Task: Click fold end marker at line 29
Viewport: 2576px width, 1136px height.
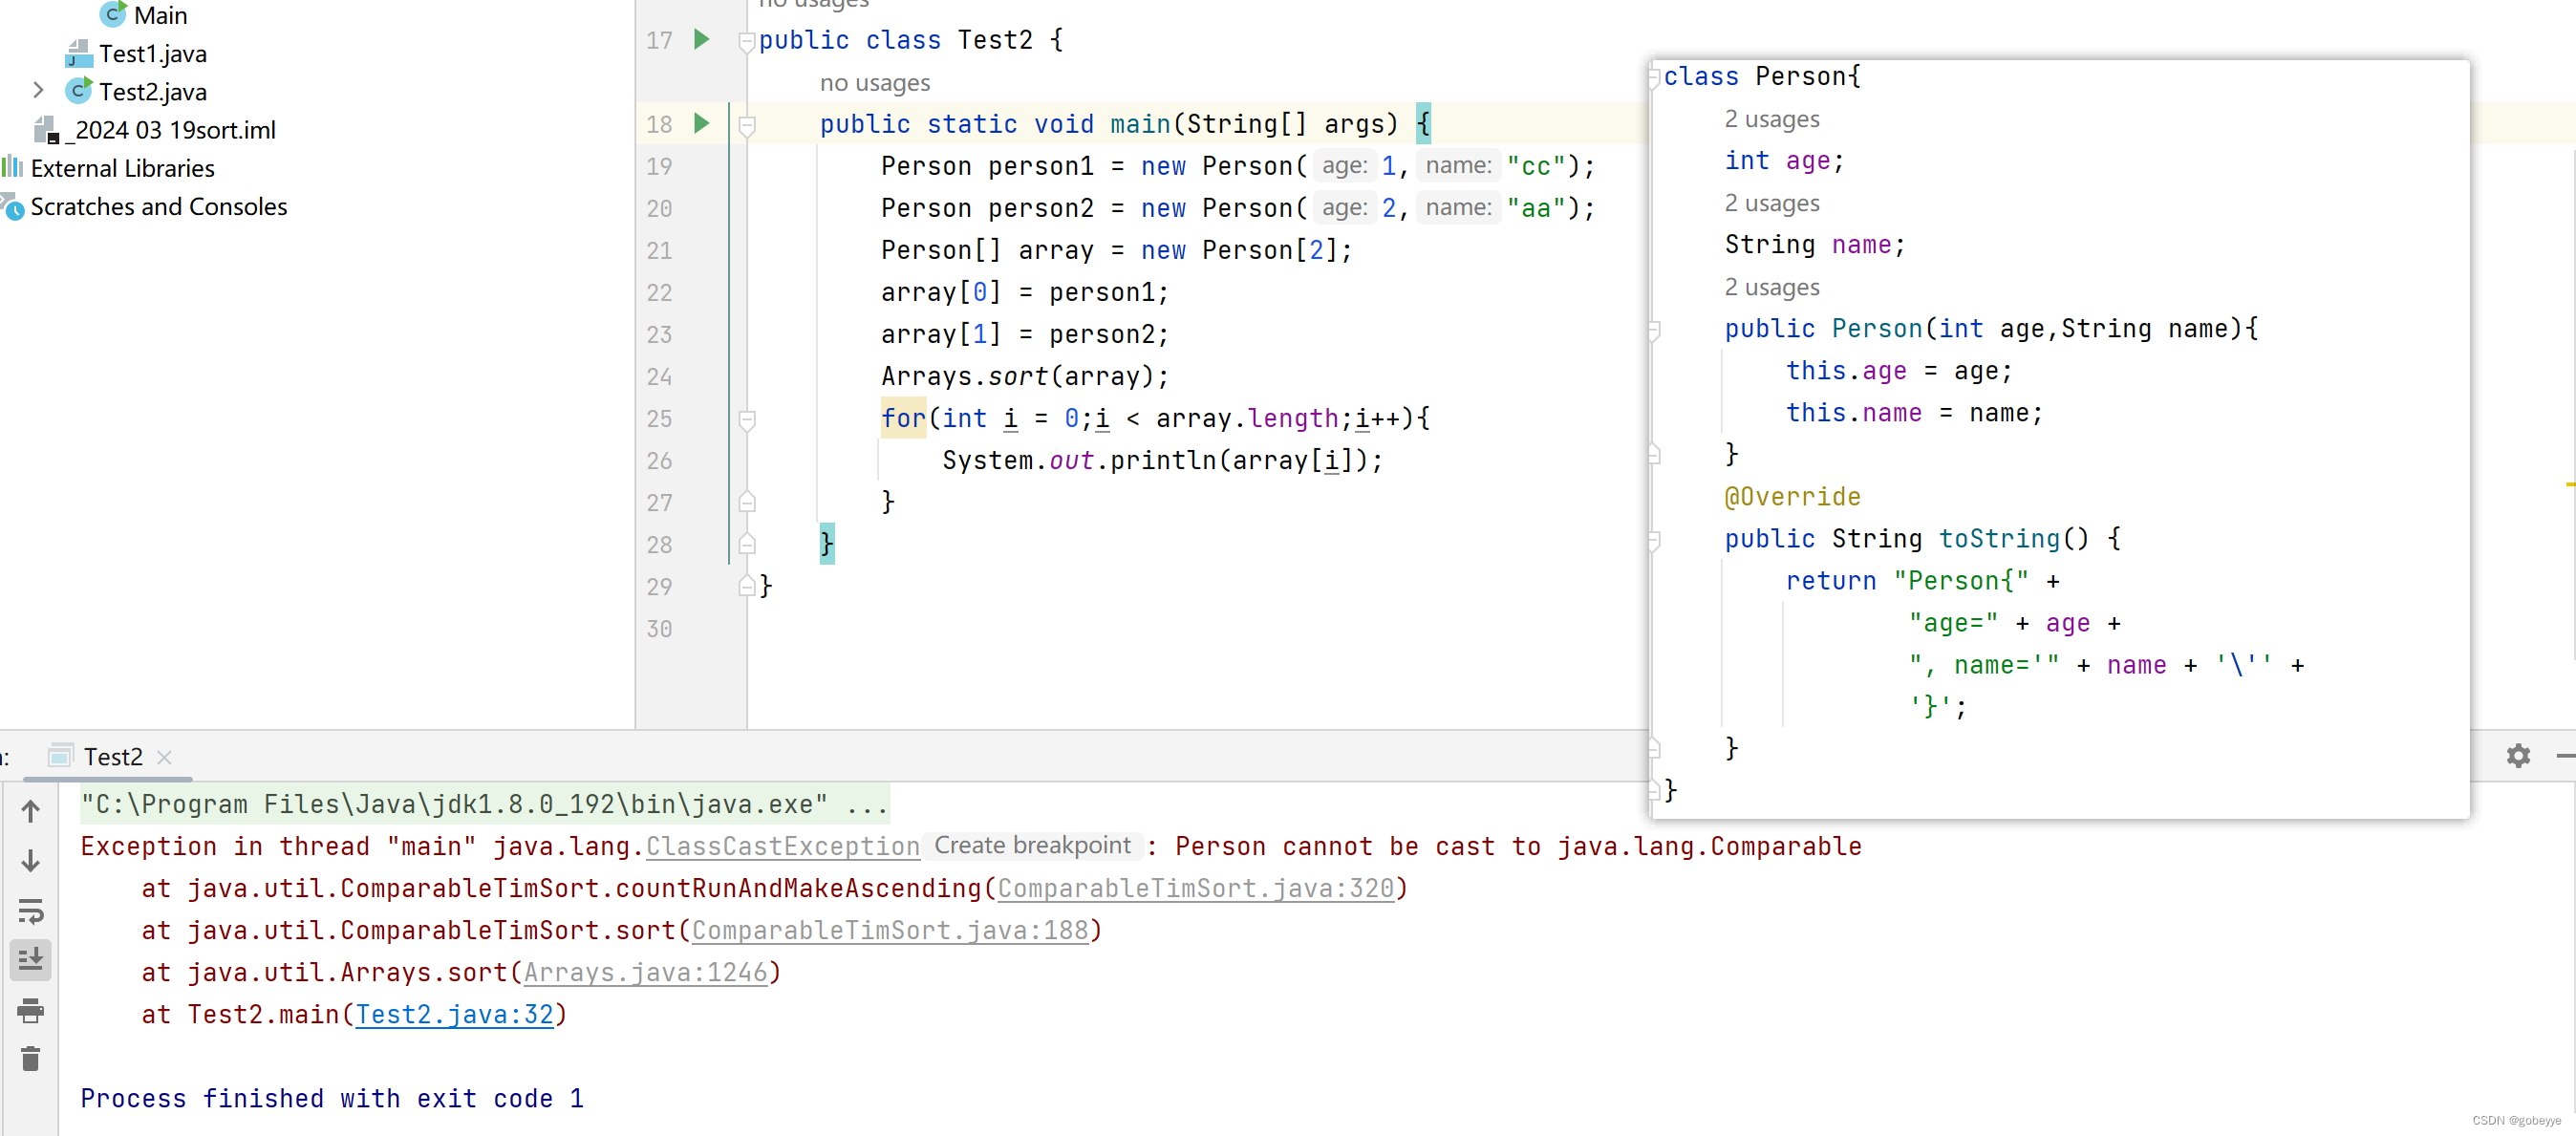Action: (x=746, y=585)
